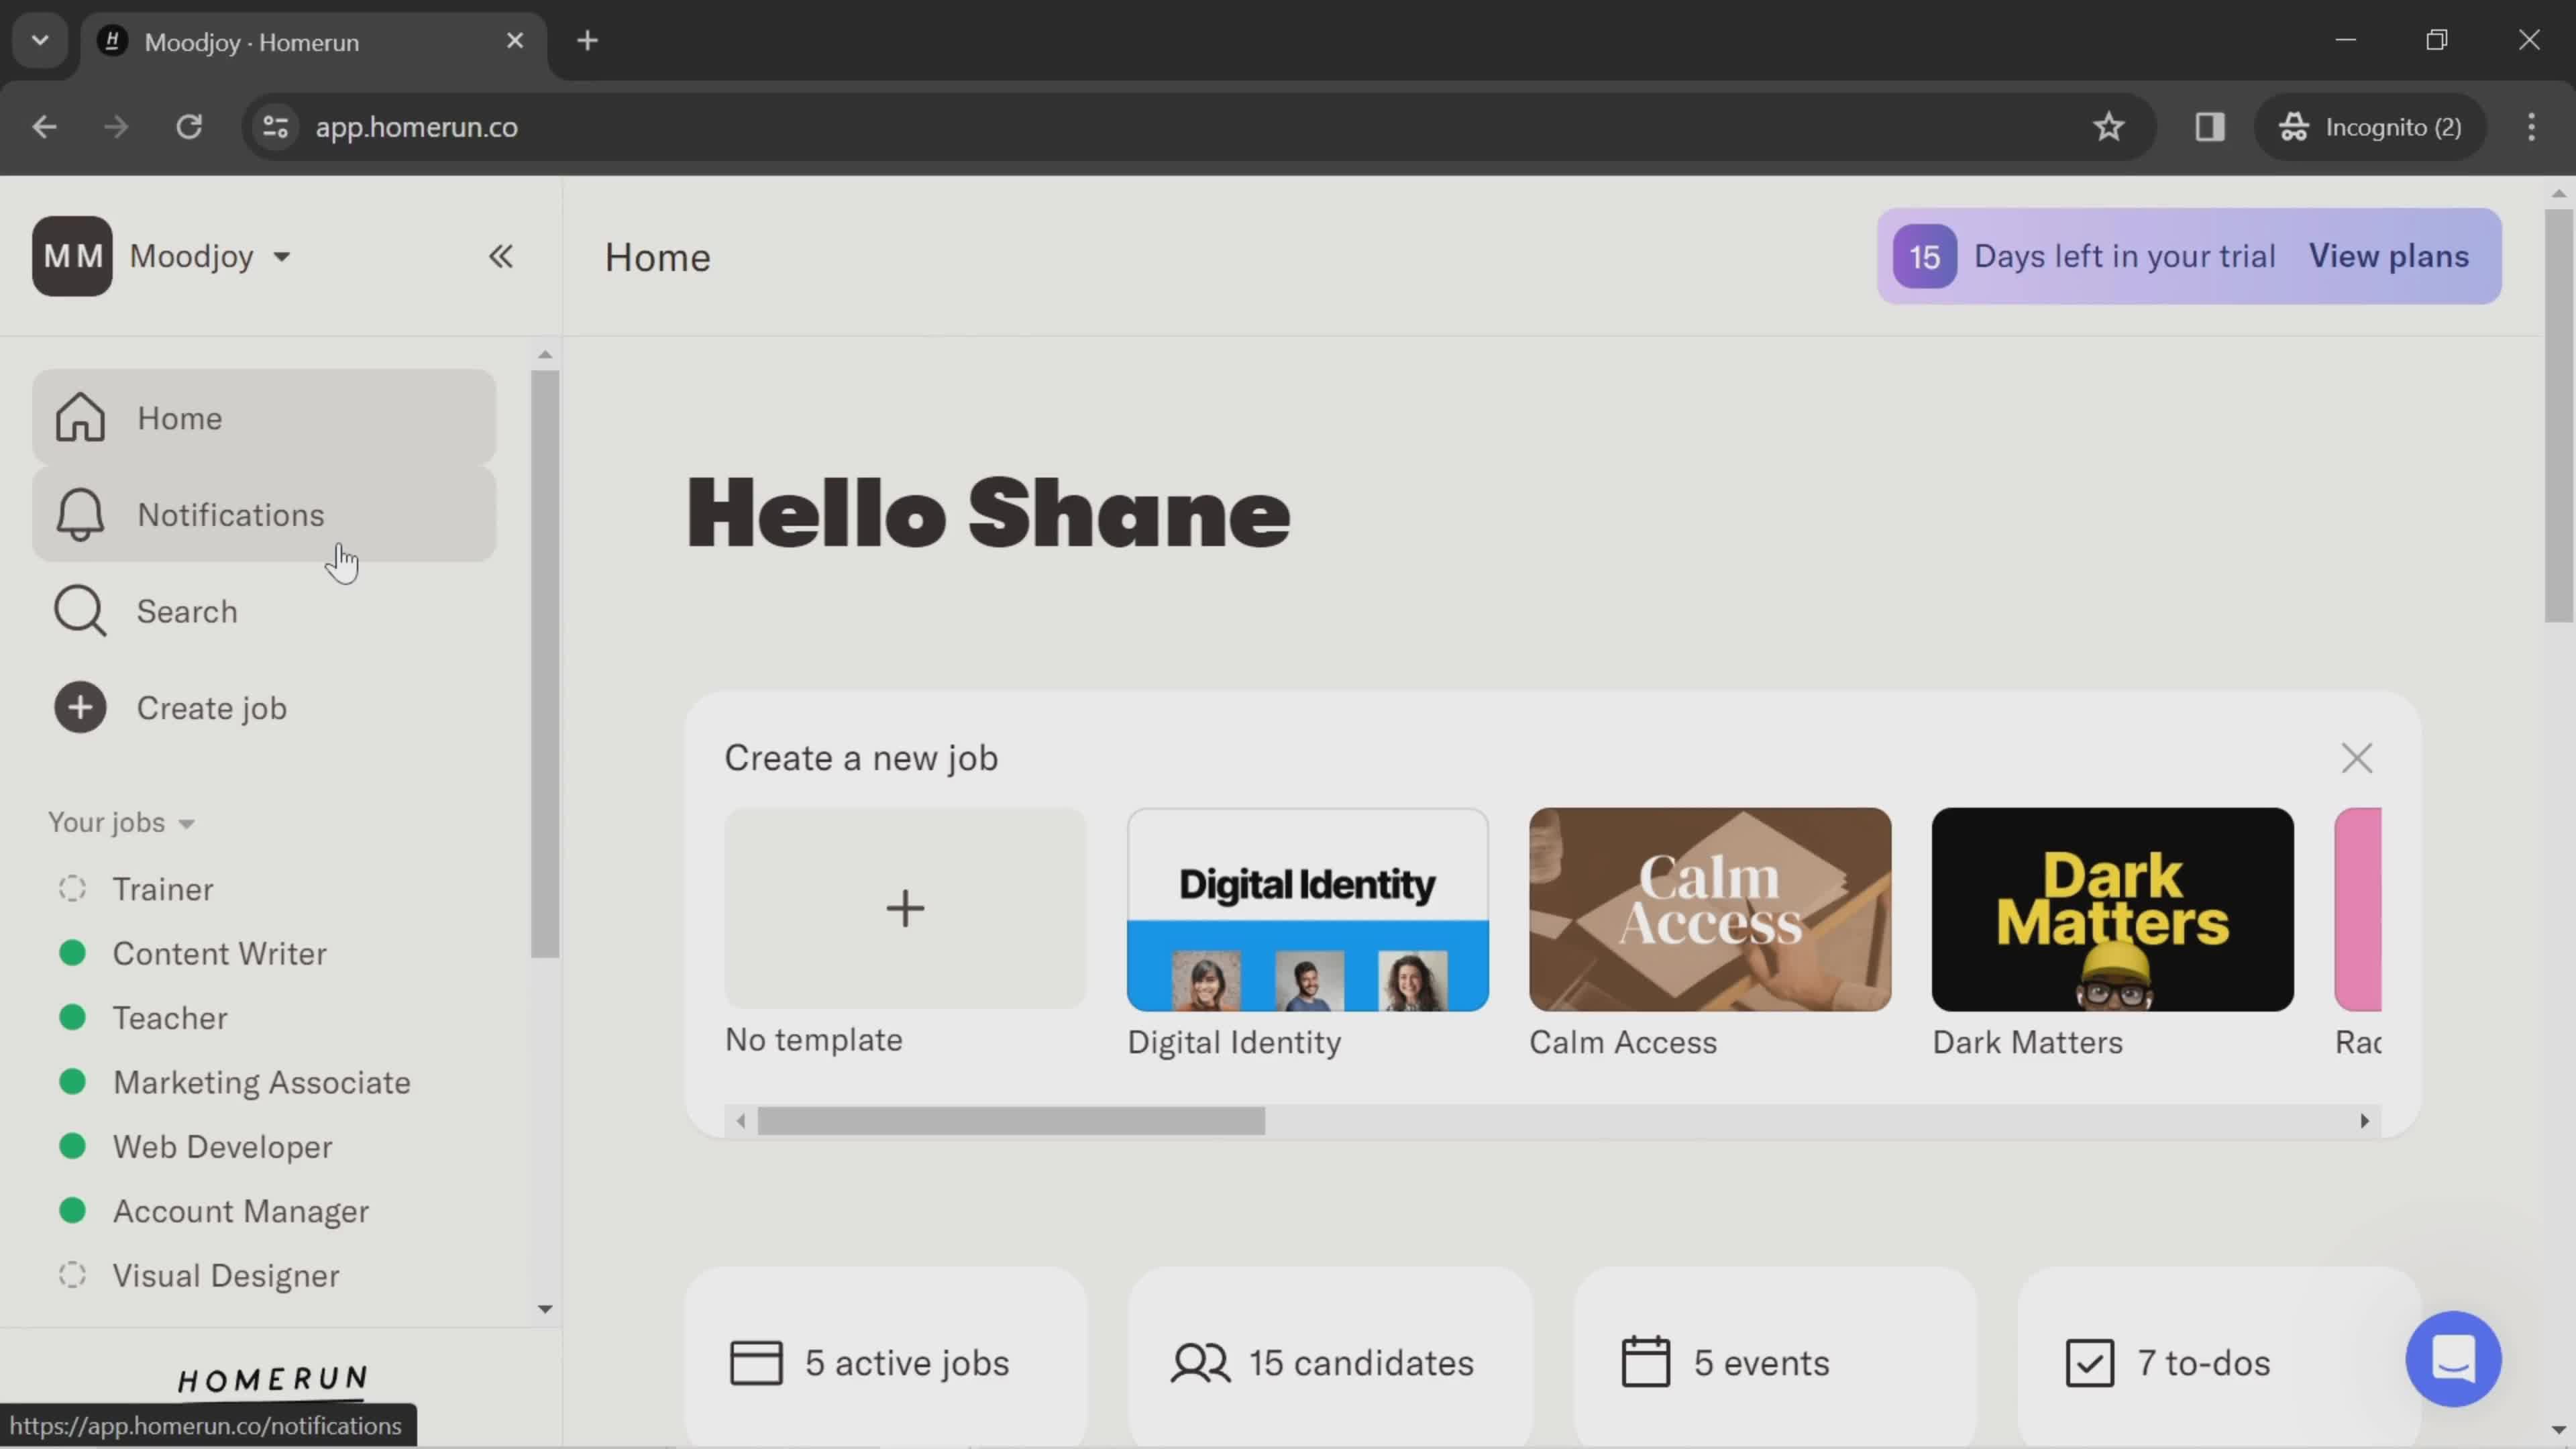Open the Web Developer job
Viewport: 2576px width, 1449px height.
[x=222, y=1147]
